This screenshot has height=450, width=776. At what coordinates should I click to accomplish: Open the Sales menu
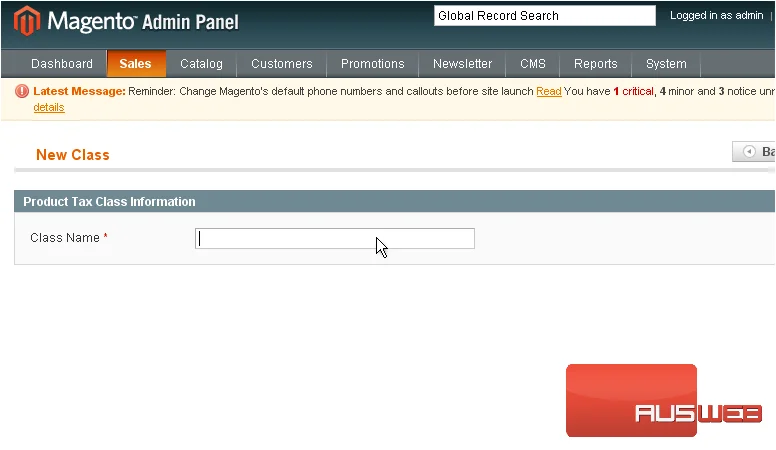(136, 64)
